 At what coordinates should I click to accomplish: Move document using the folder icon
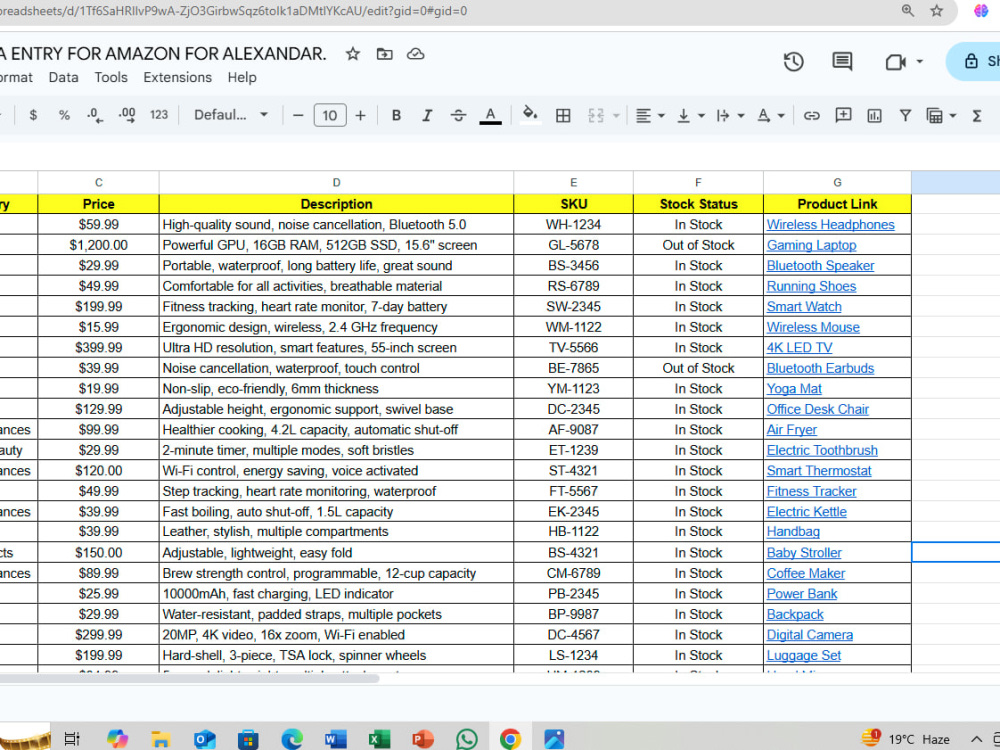tap(385, 54)
